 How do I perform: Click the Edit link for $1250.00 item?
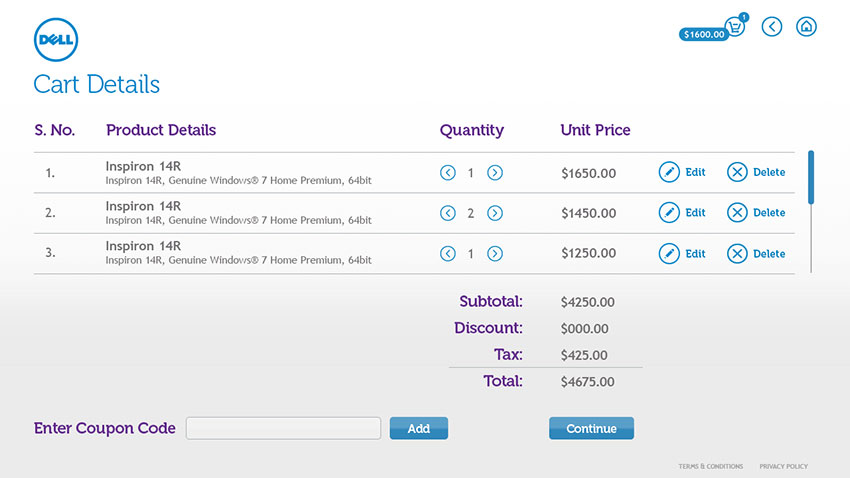pos(695,254)
